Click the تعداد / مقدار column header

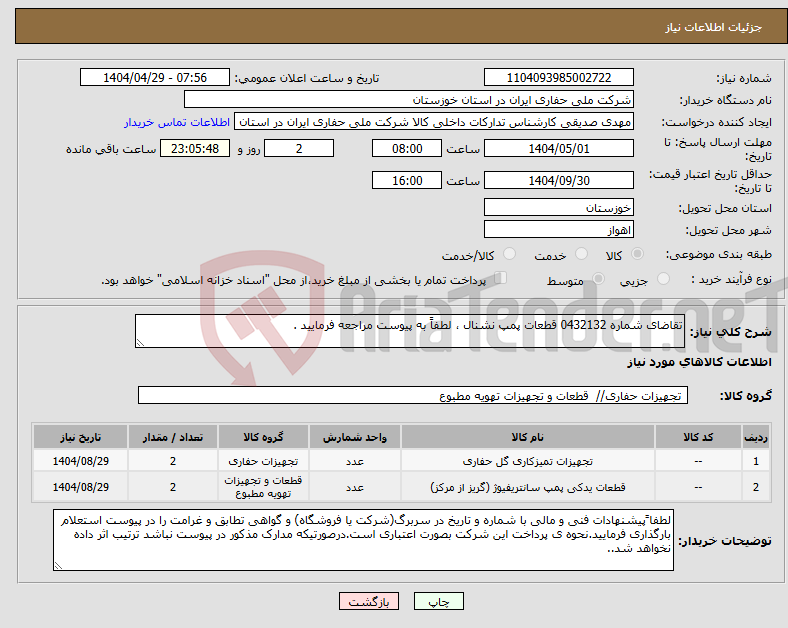[173, 437]
